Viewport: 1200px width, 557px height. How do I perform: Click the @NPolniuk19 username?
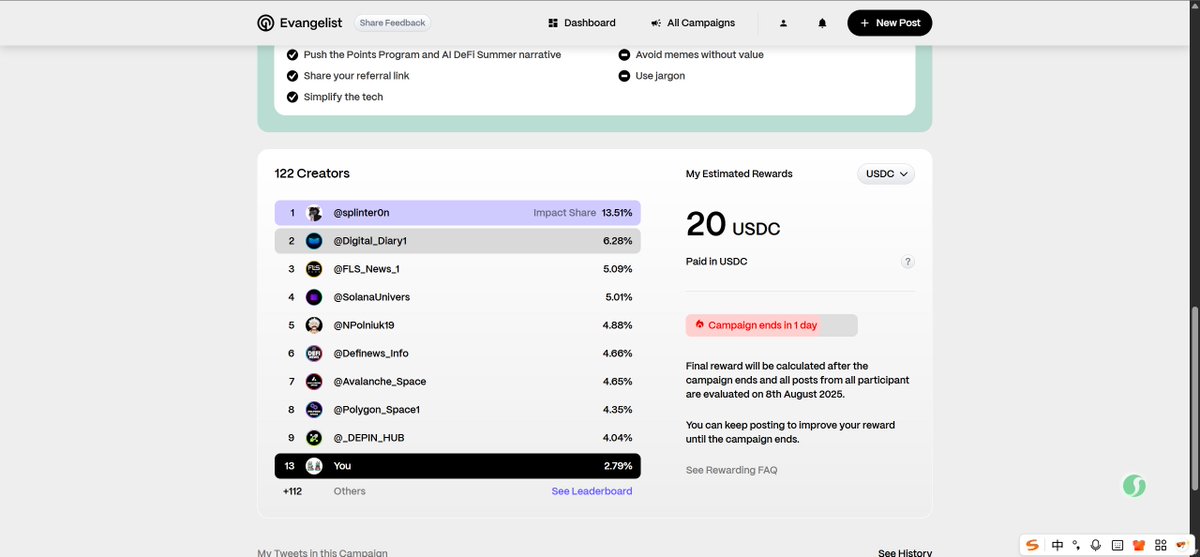(364, 325)
